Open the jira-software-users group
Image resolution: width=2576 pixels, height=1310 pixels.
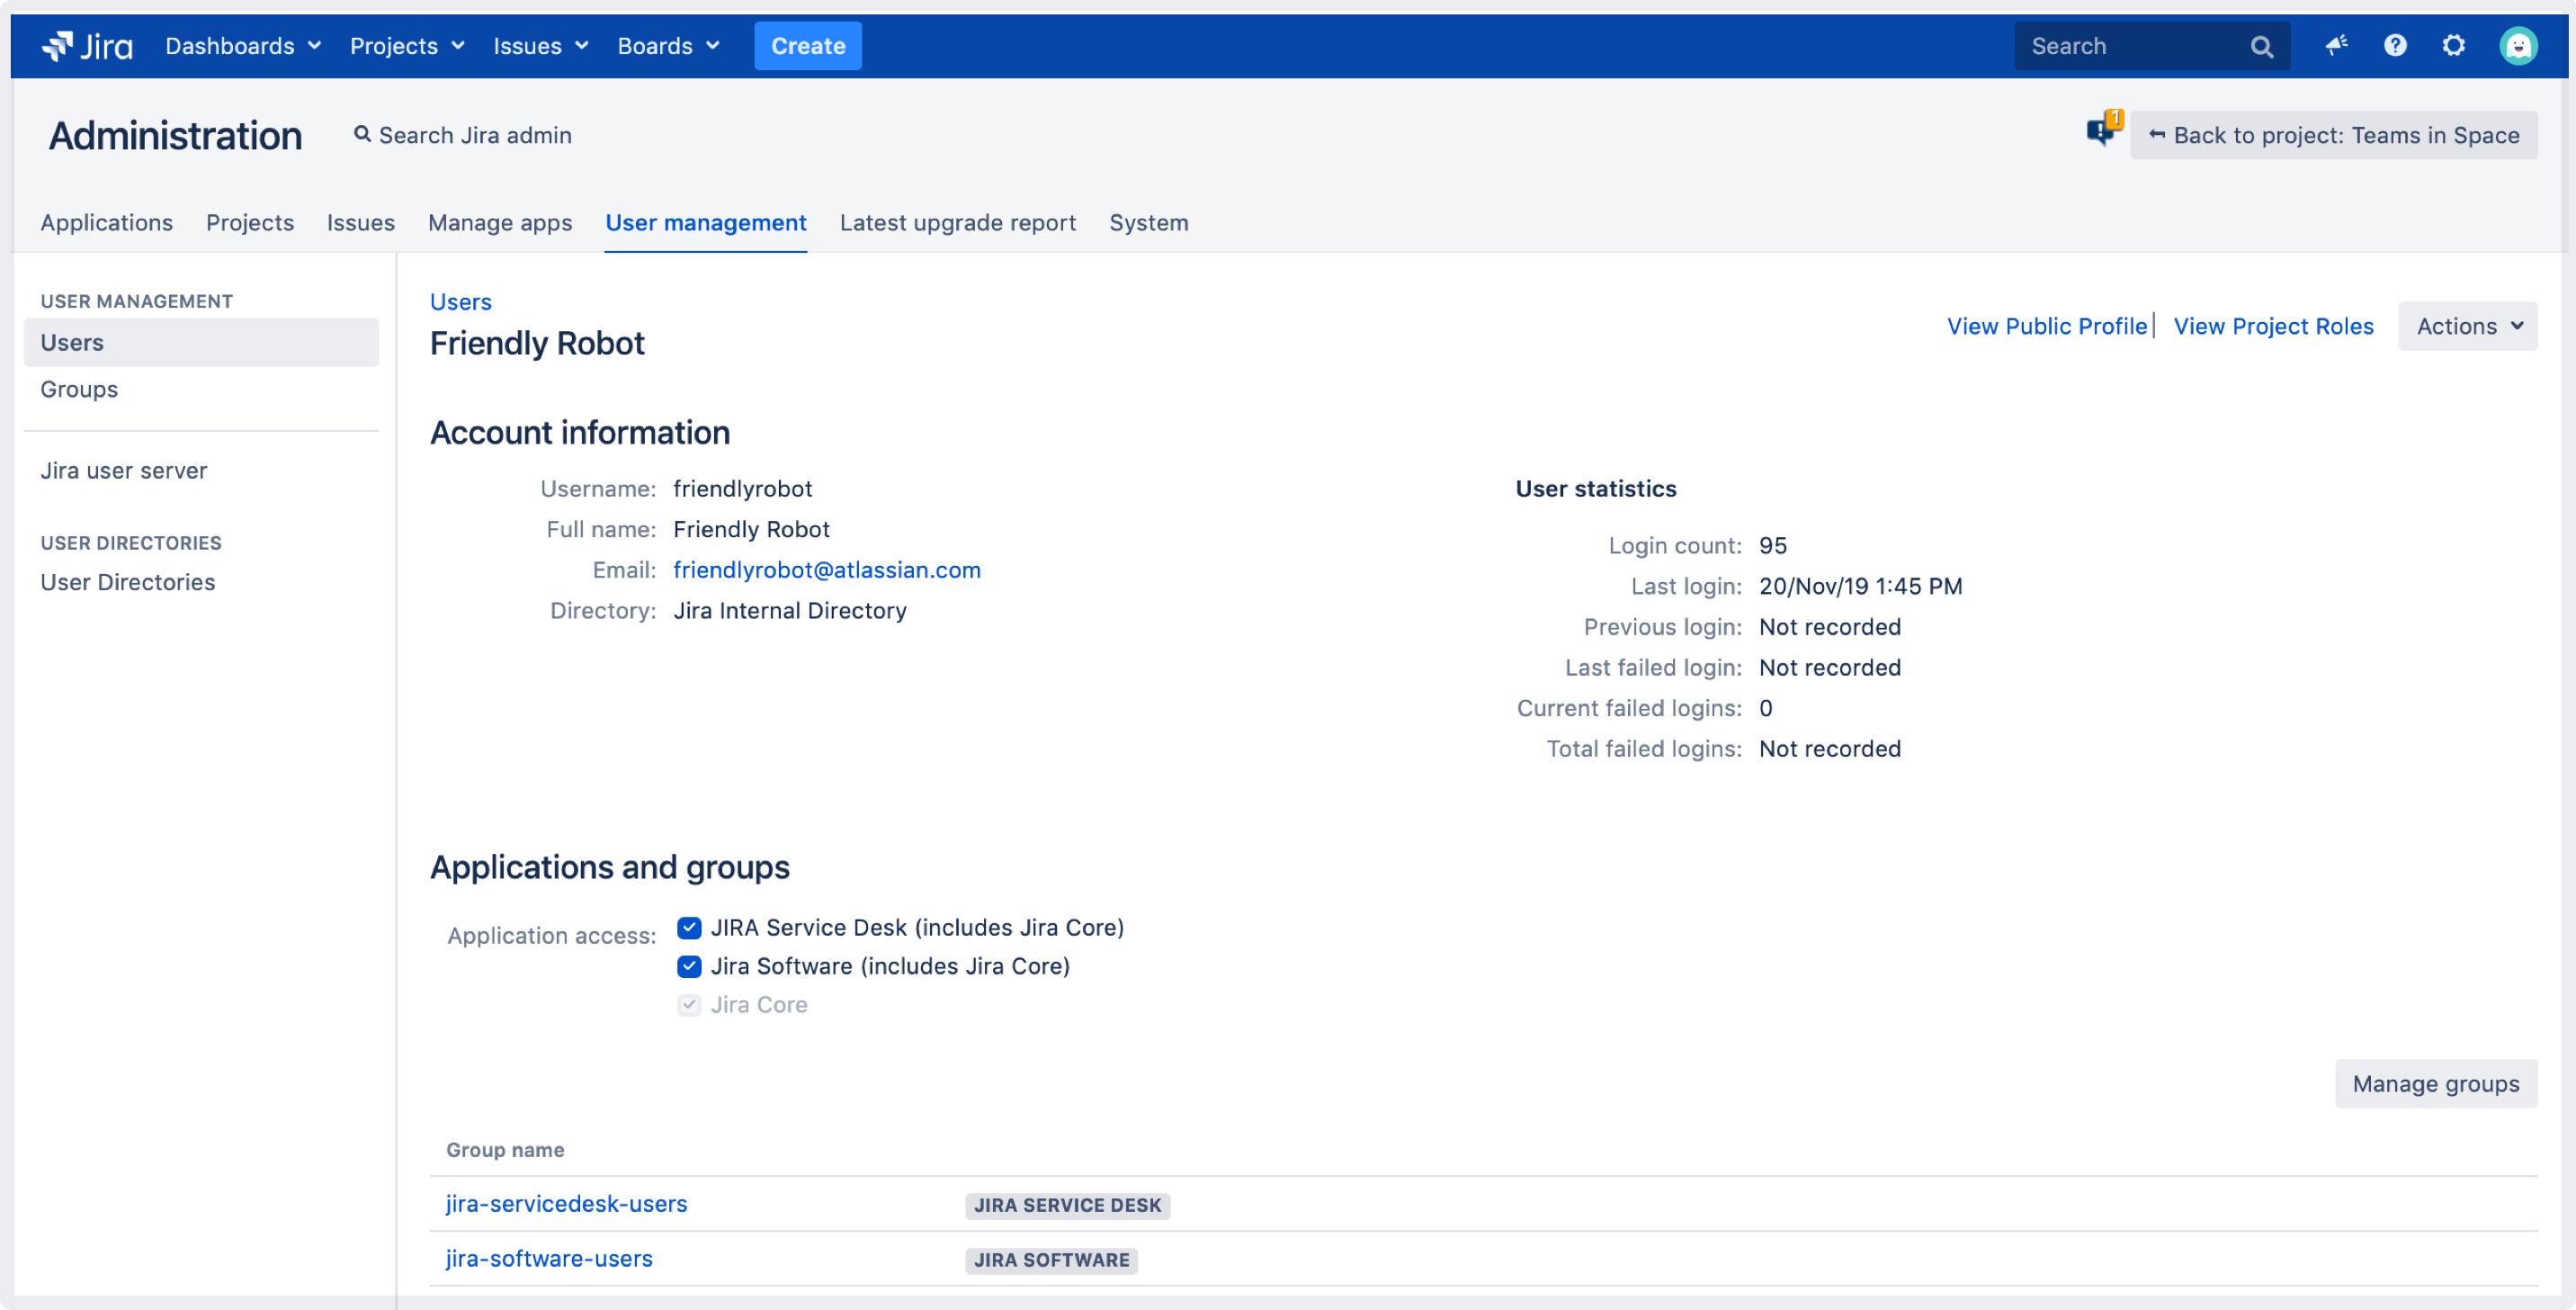coord(549,1259)
